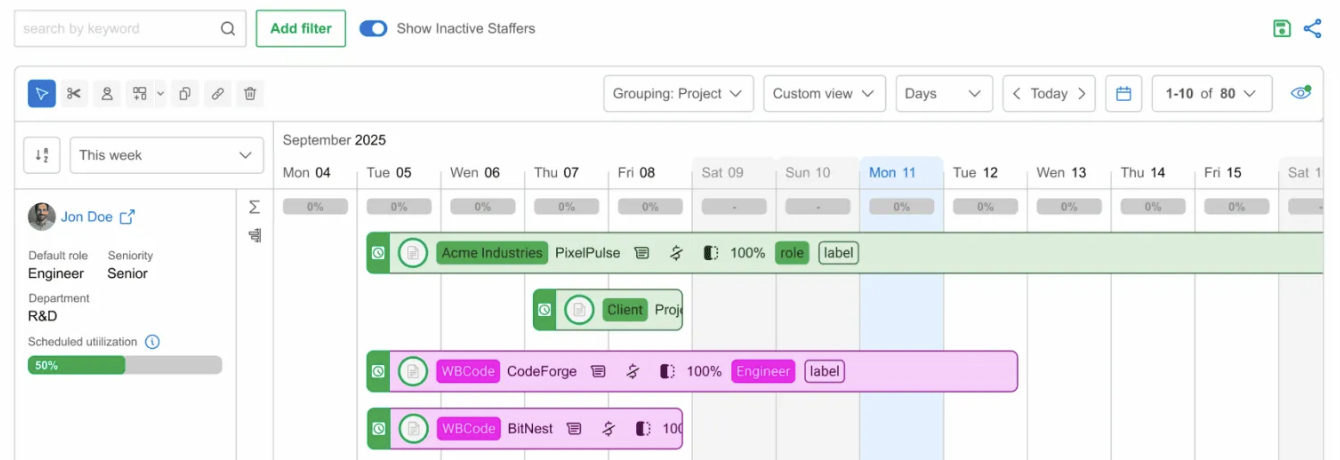Open the Grouping: Project dropdown
This screenshot has width=1340, height=460.
pos(679,94)
